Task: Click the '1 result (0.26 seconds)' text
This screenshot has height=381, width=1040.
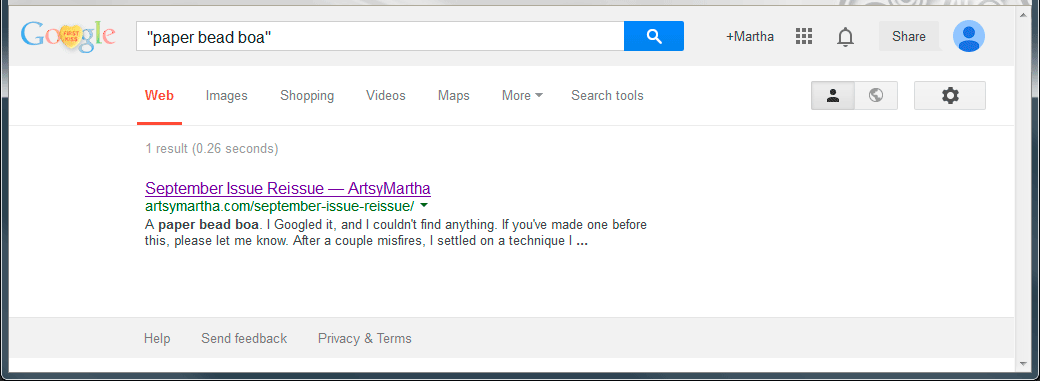Action: 212,149
